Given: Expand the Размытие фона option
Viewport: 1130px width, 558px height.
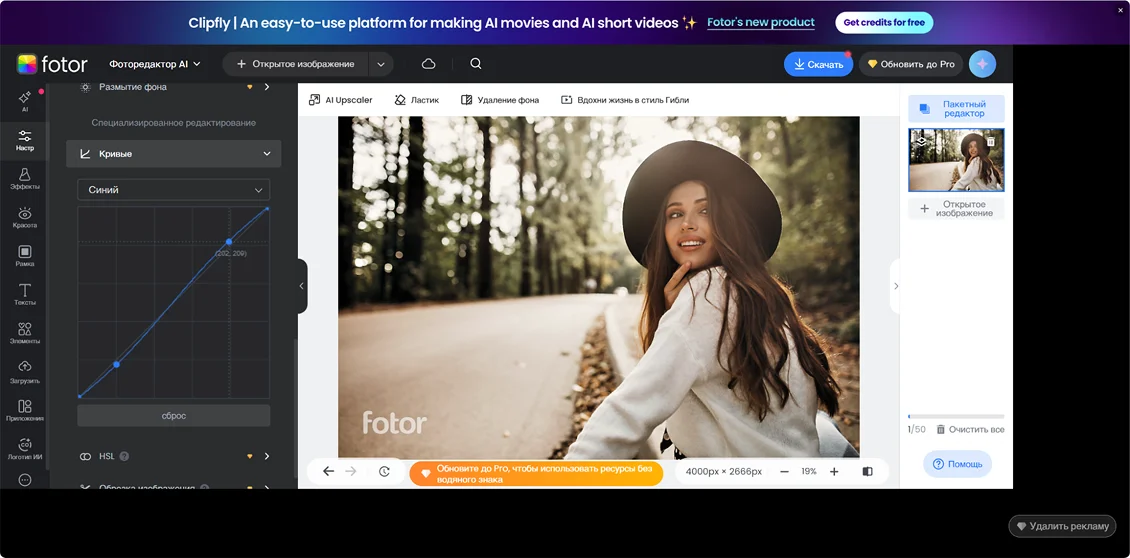Looking at the screenshot, I should (x=267, y=87).
